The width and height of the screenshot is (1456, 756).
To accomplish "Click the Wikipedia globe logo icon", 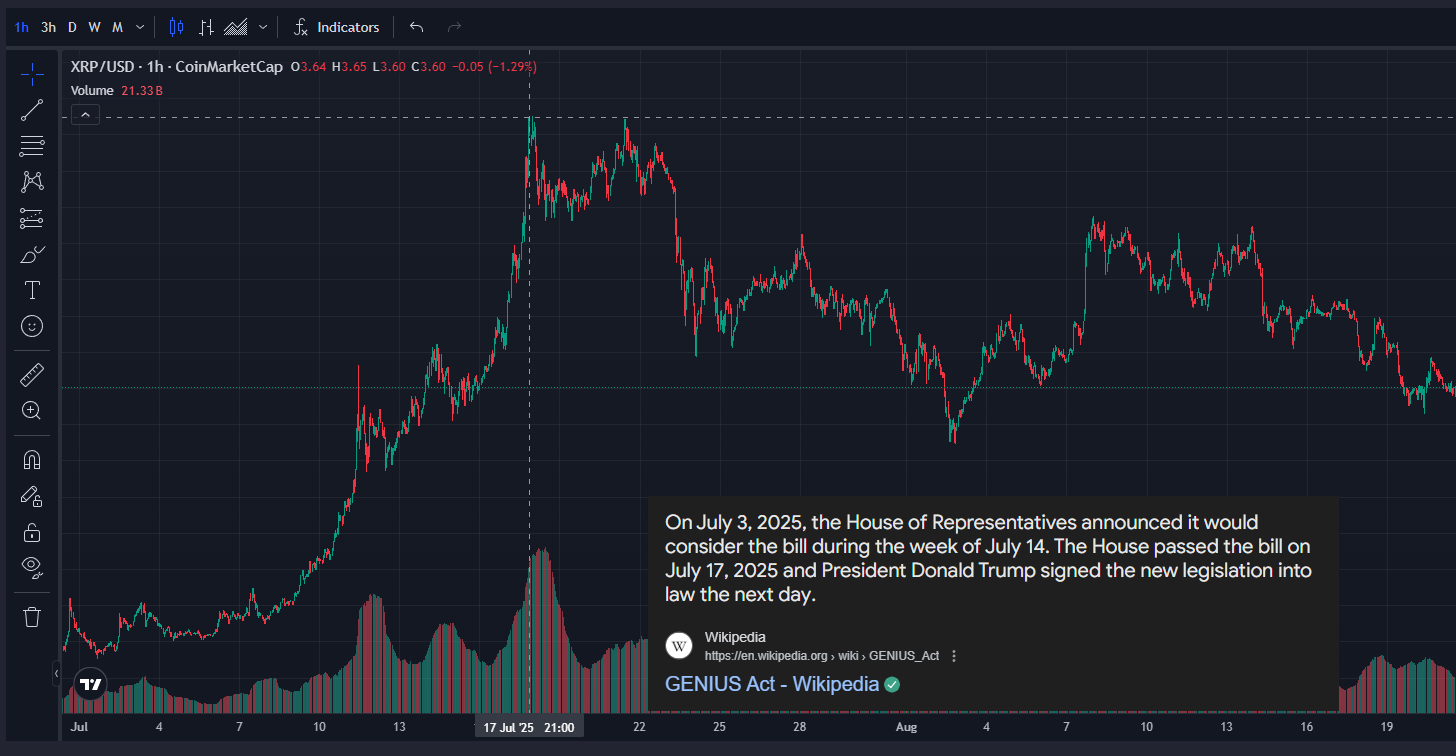I will click(x=680, y=646).
